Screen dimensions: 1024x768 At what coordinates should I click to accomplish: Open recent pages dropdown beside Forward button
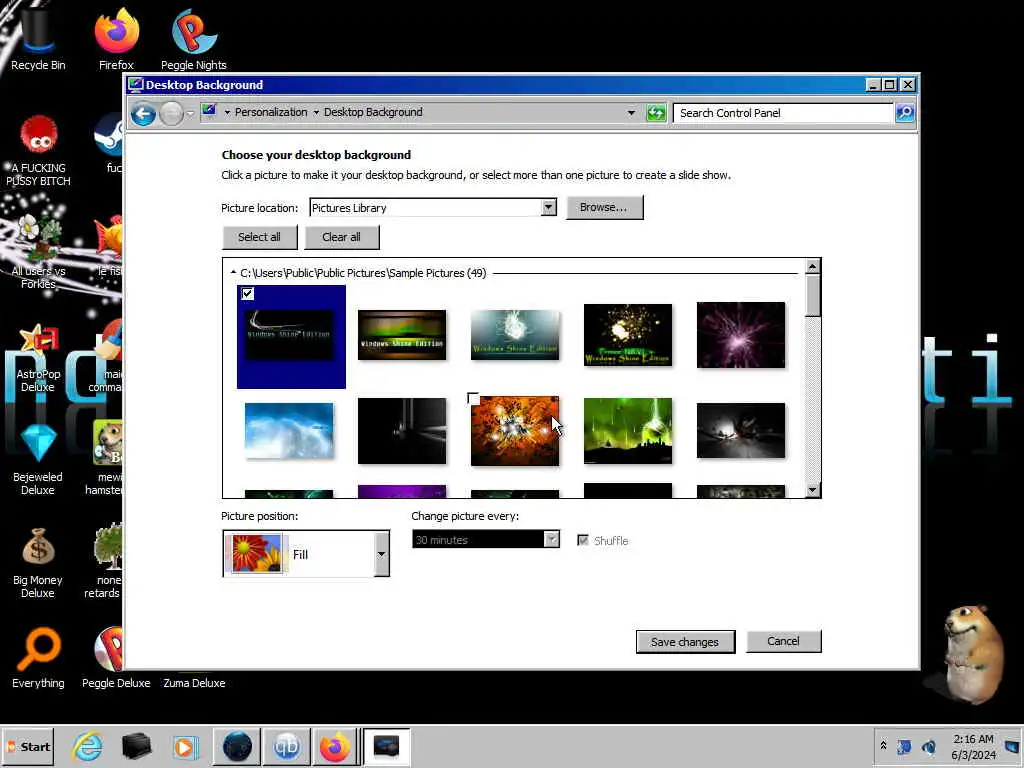click(x=189, y=114)
